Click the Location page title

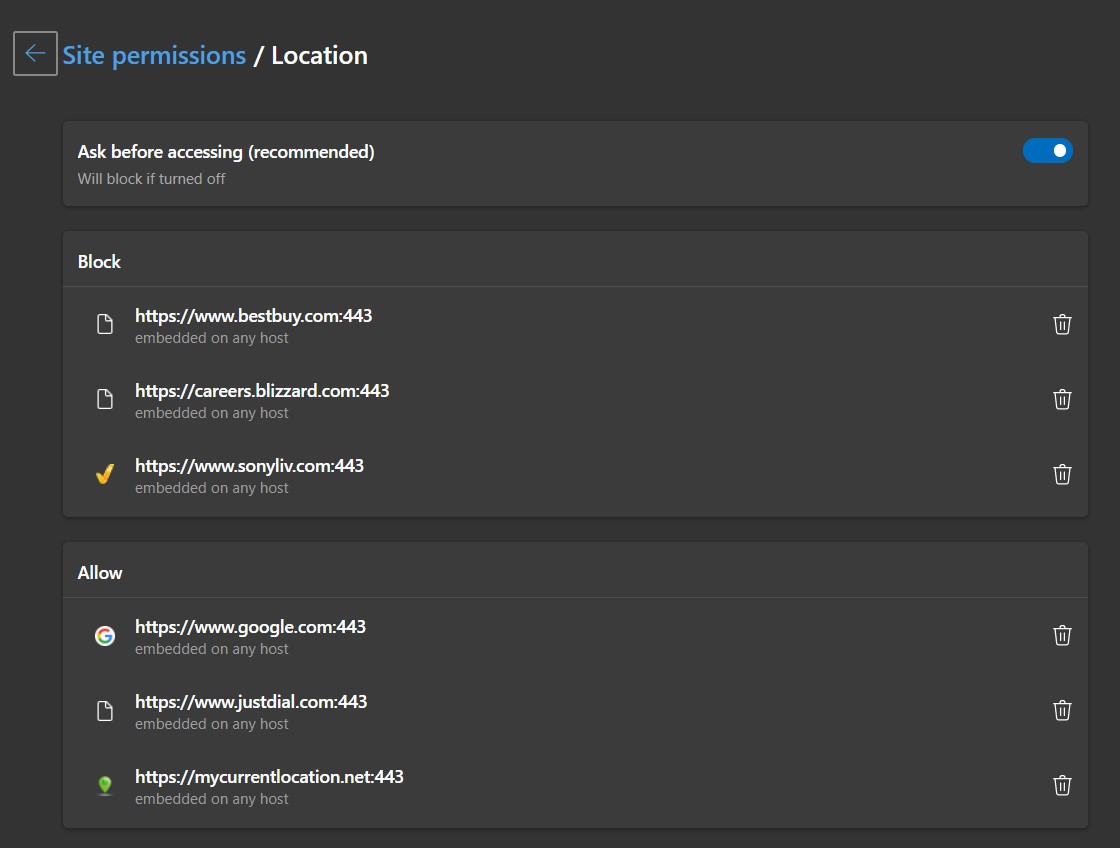click(x=319, y=56)
